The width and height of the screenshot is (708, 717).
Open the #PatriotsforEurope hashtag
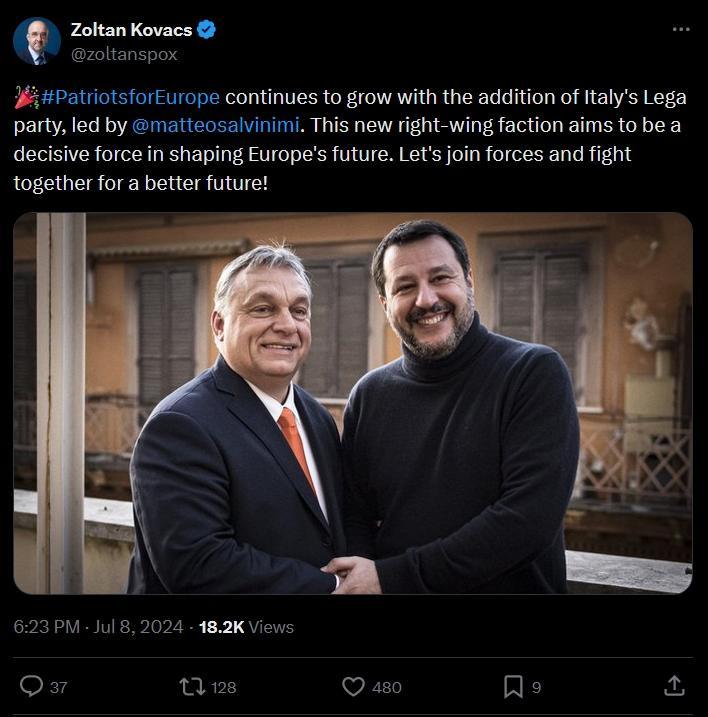tap(131, 98)
